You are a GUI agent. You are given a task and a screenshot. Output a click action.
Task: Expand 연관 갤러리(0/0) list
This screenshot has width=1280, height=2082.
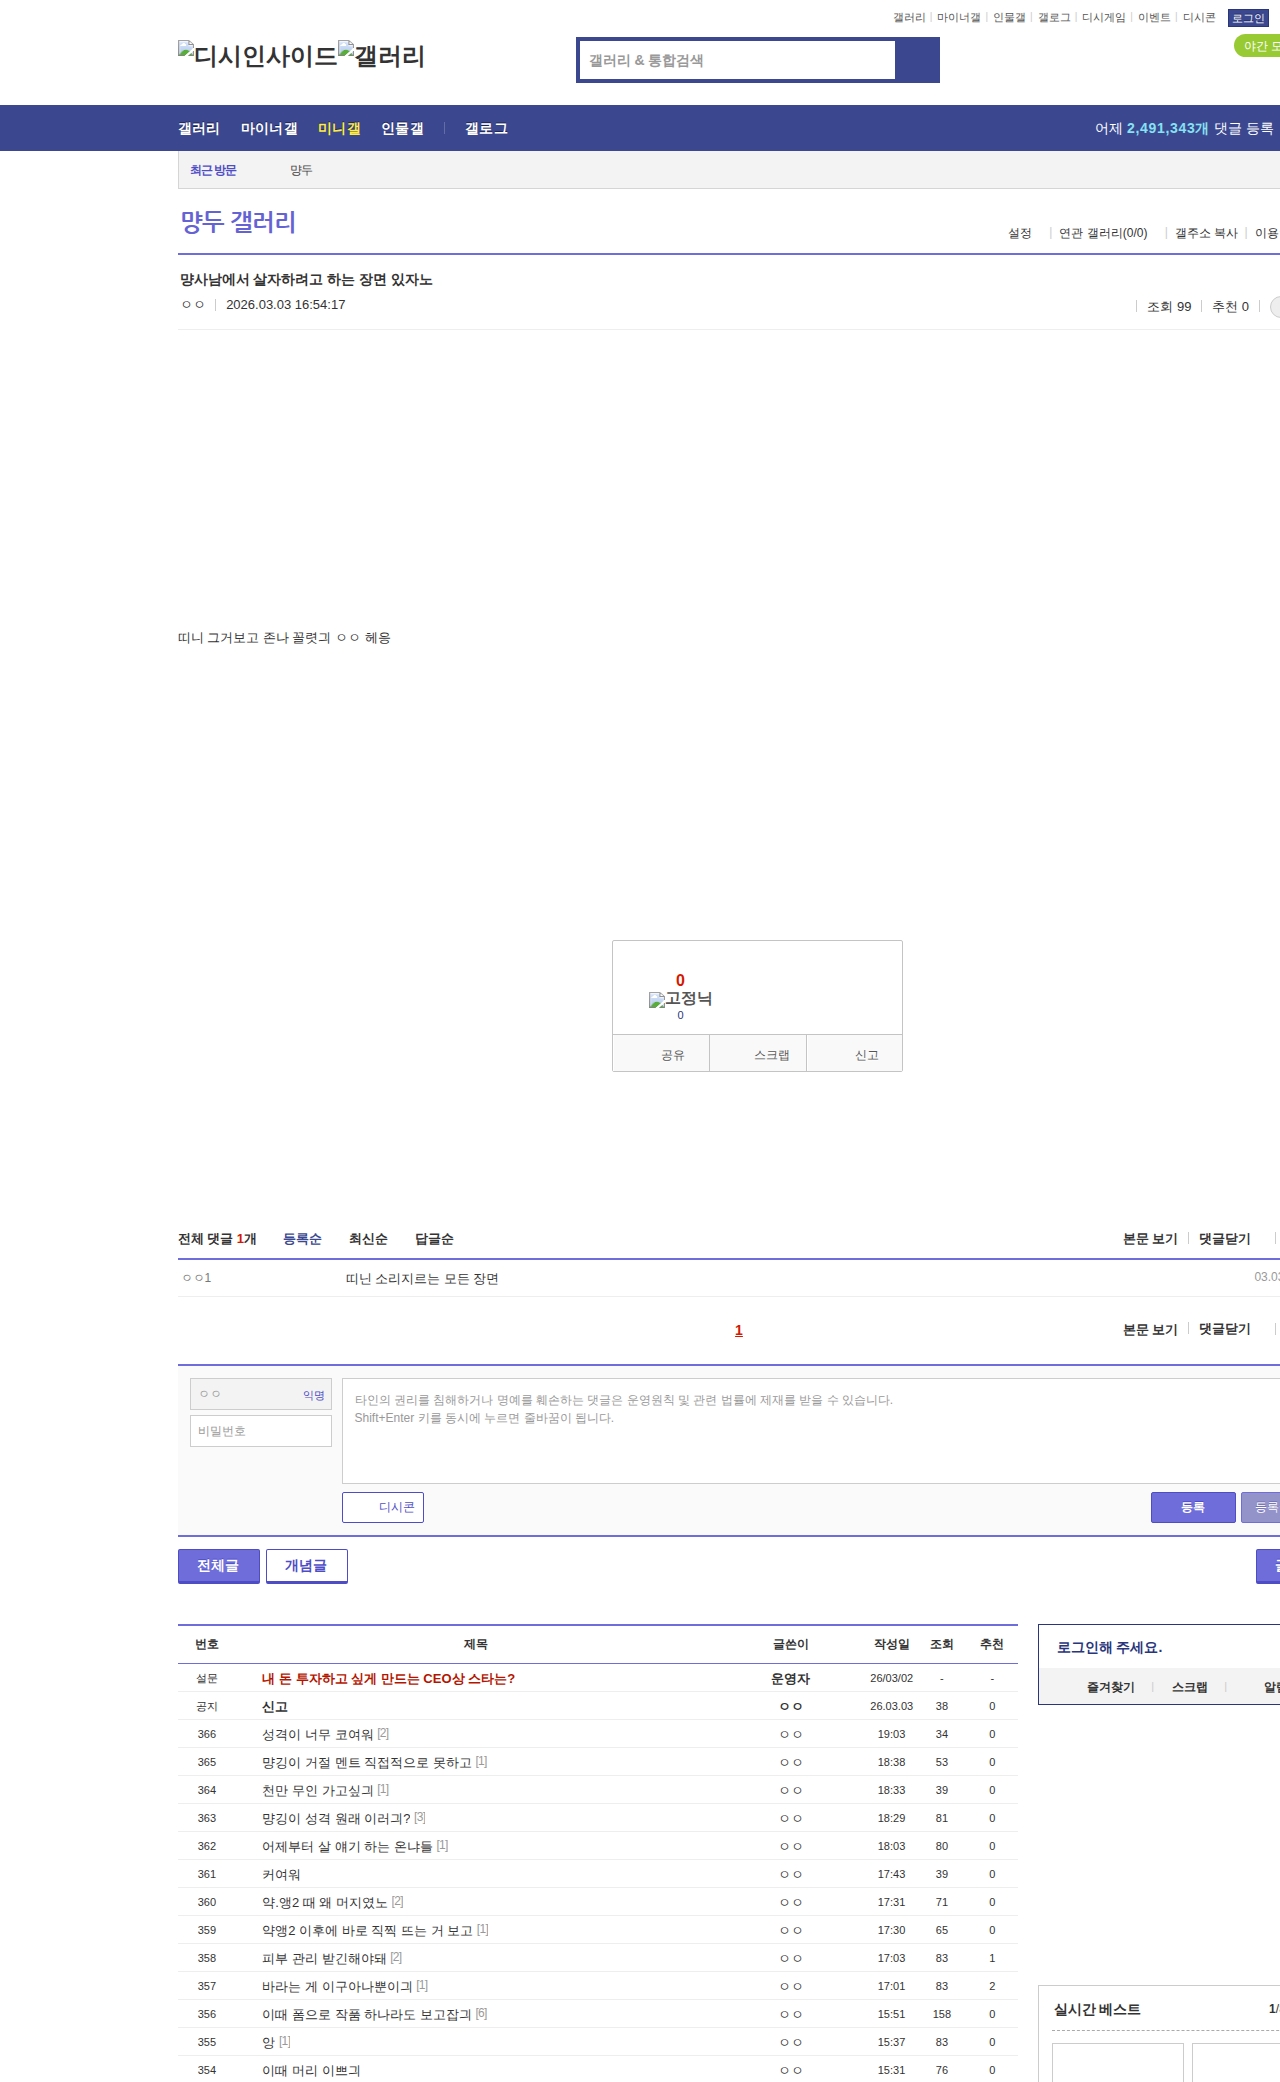click(1103, 233)
